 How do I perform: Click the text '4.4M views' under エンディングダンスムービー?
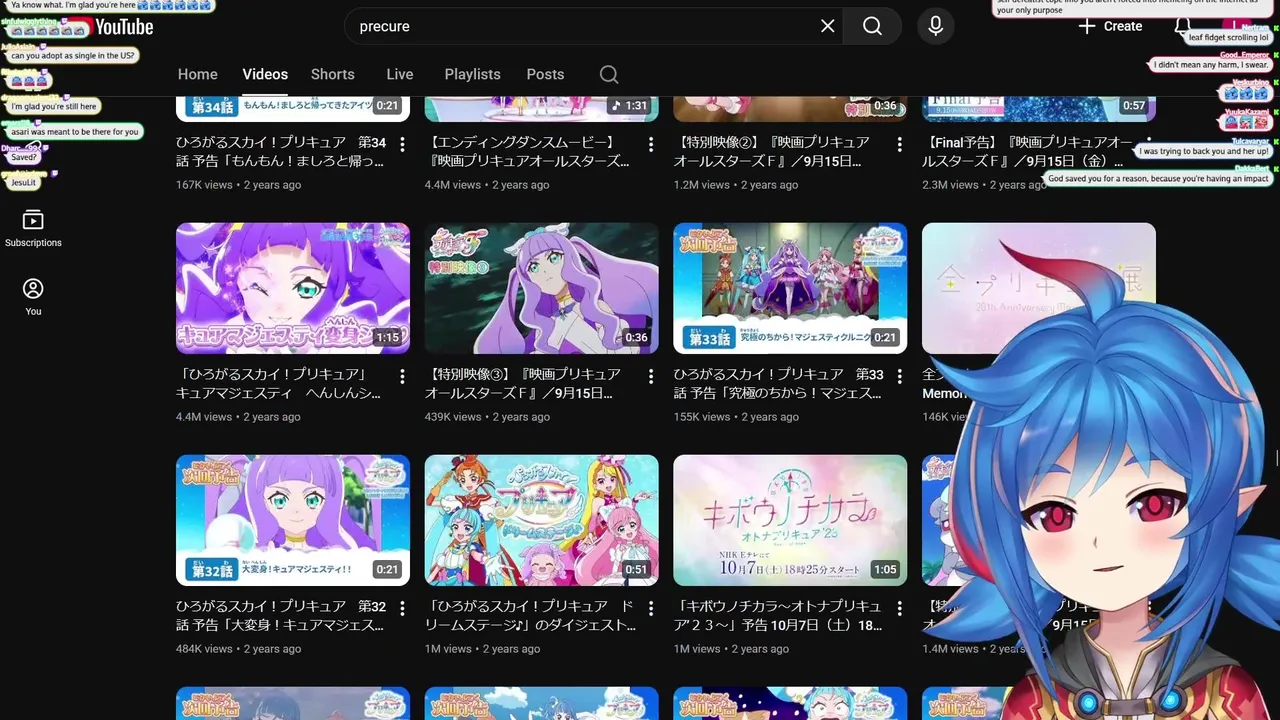coord(453,185)
